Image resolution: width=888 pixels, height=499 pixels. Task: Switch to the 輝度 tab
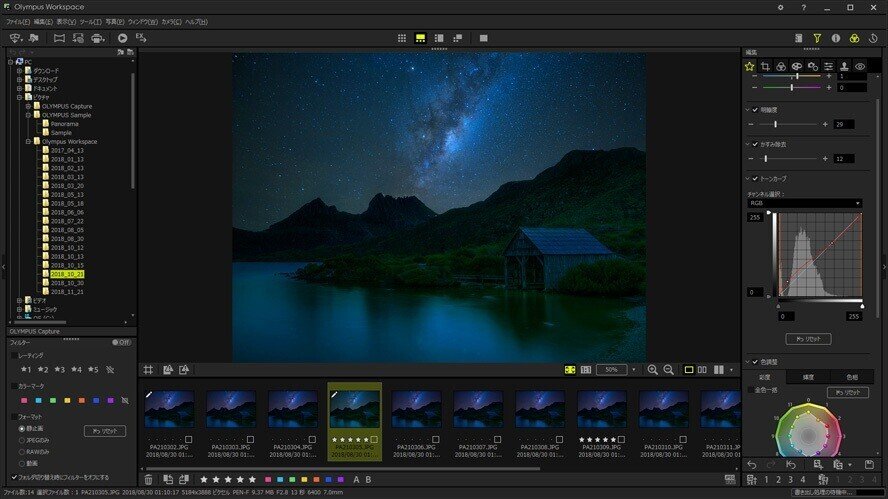click(x=808, y=377)
